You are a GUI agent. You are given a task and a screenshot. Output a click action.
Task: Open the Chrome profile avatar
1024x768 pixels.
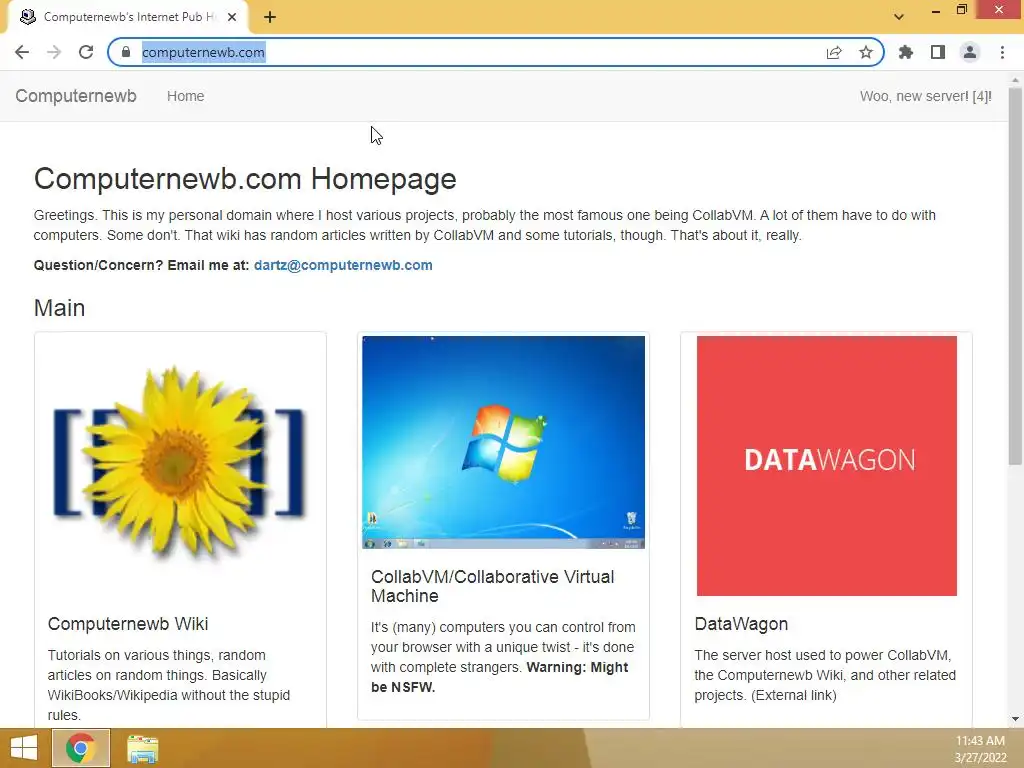970,52
